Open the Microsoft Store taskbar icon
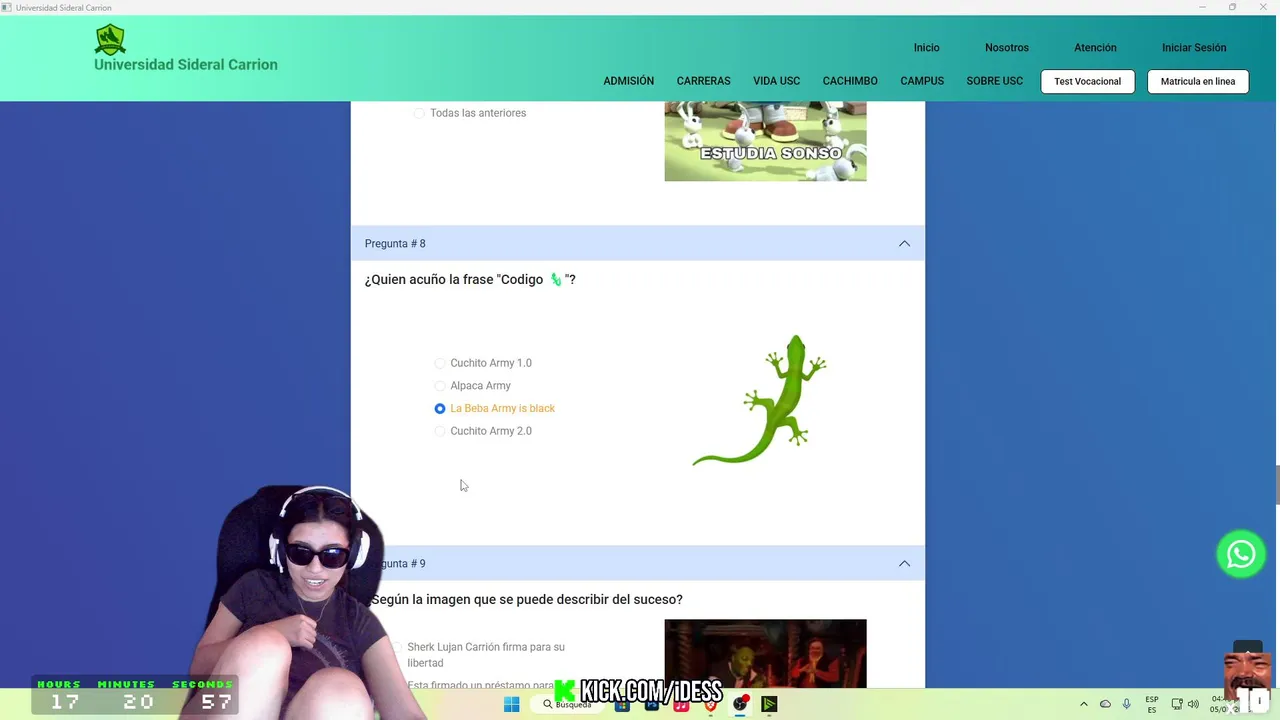The width and height of the screenshot is (1280, 720). (x=622, y=704)
